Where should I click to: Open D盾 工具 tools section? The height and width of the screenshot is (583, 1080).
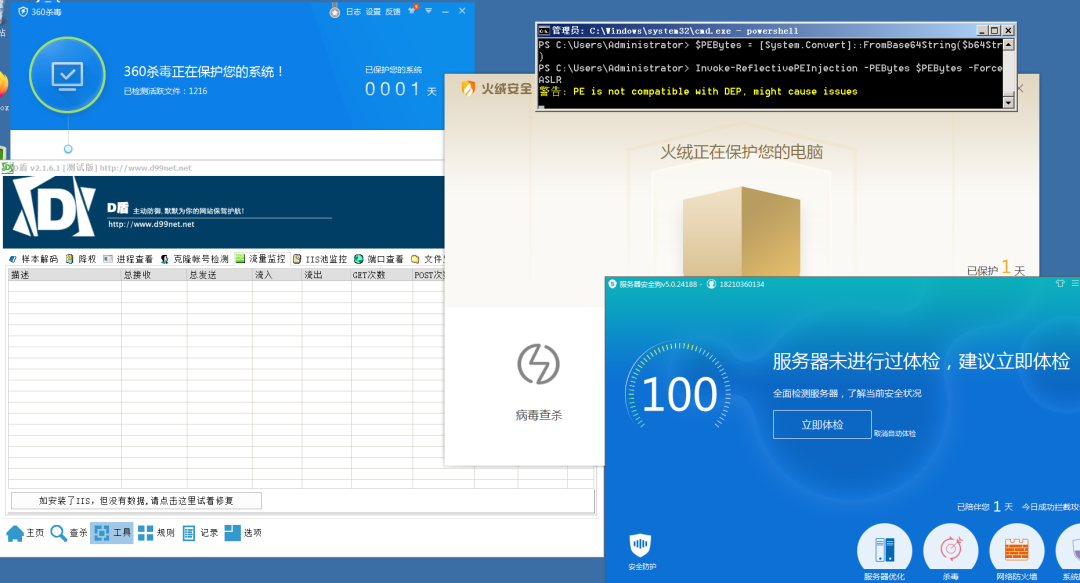112,533
